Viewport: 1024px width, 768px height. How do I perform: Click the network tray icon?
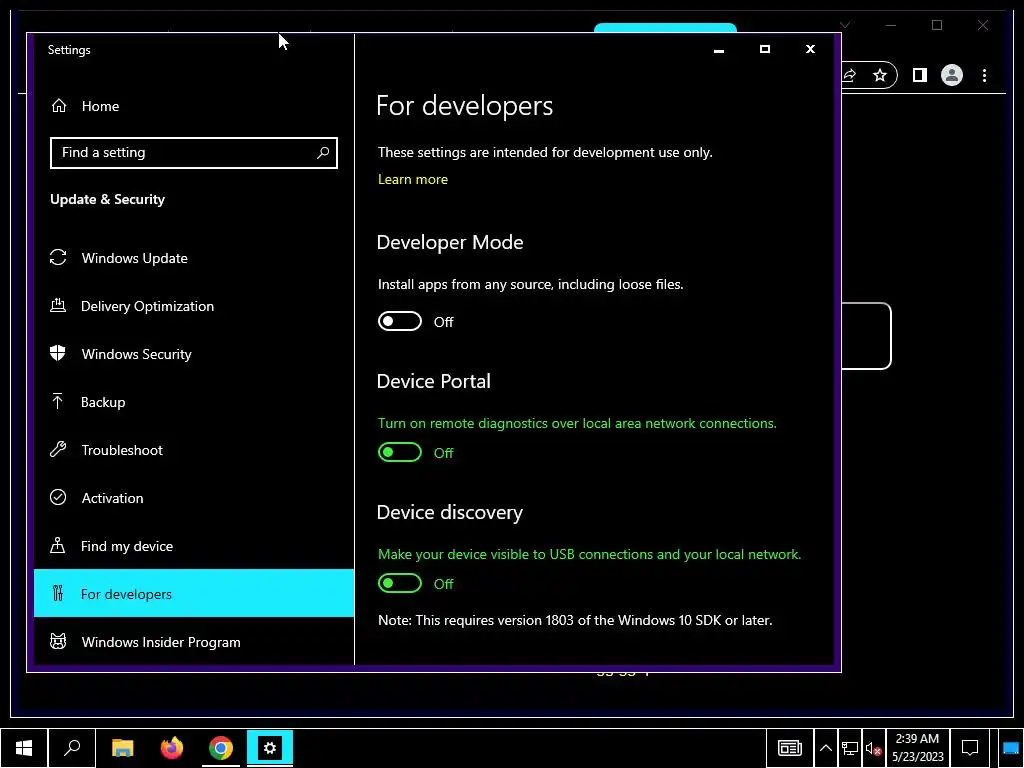(850, 748)
